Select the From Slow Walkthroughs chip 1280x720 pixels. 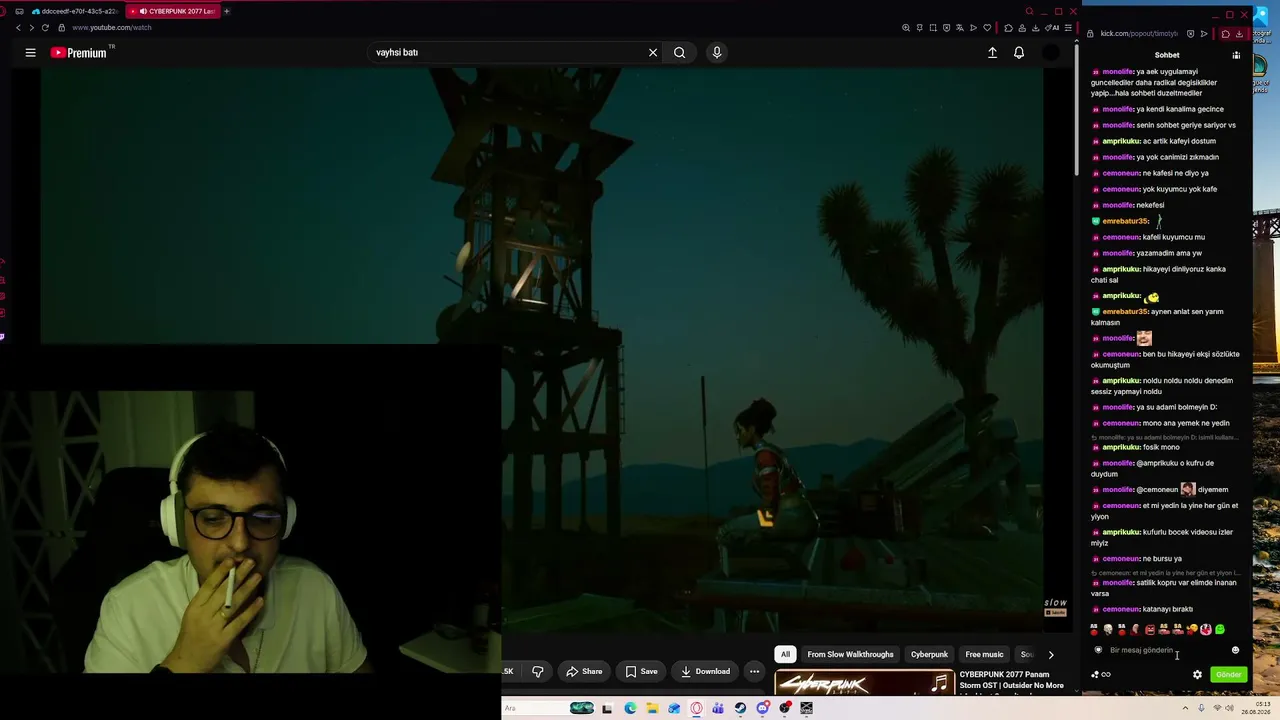click(850, 655)
